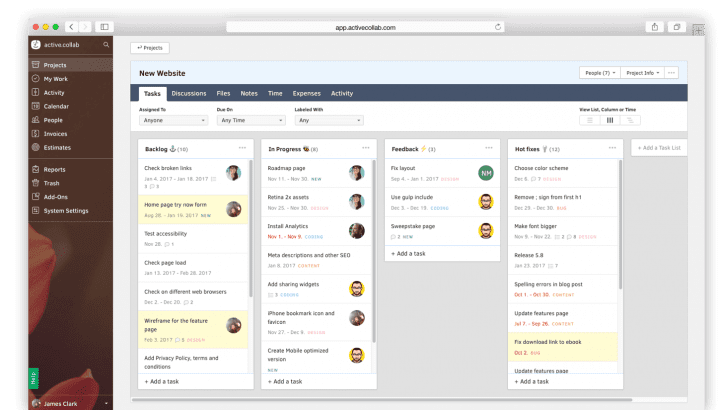
Task: Switch to timeline view
Action: [x=629, y=120]
